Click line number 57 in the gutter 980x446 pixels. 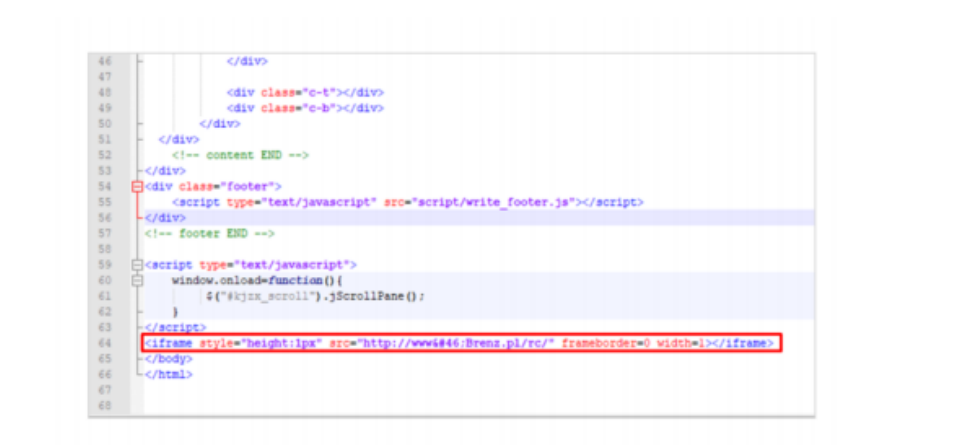[104, 234]
